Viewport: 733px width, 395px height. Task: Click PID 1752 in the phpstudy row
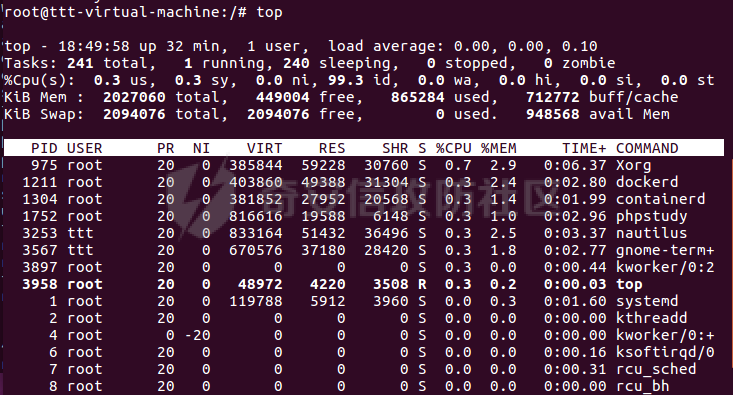pos(40,216)
